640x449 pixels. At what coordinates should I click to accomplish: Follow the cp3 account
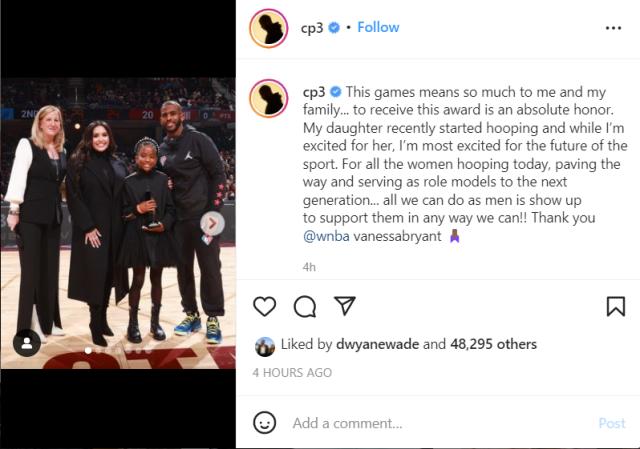tap(378, 27)
